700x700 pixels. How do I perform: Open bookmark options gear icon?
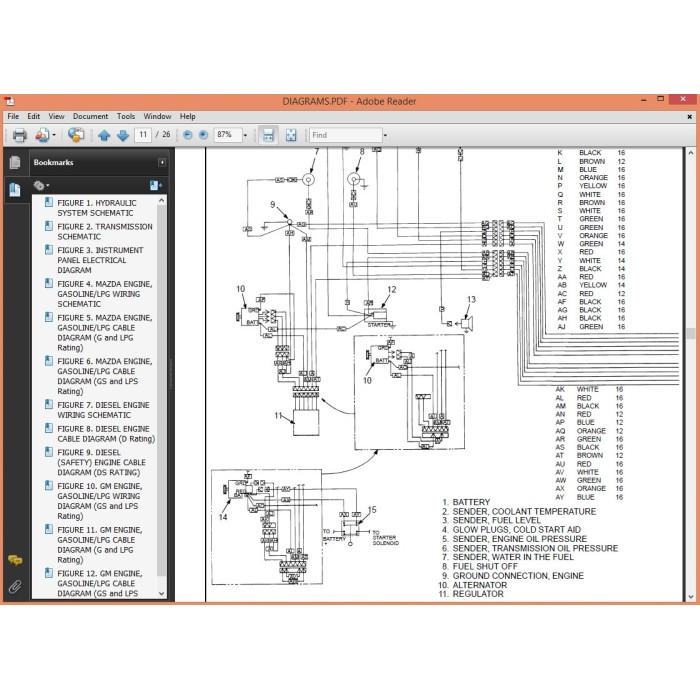(x=41, y=185)
